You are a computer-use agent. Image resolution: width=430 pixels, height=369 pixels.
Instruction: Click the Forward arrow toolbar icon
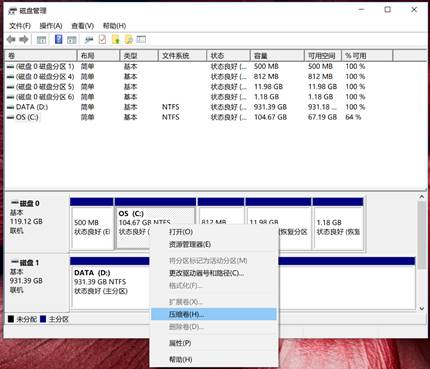[24, 40]
